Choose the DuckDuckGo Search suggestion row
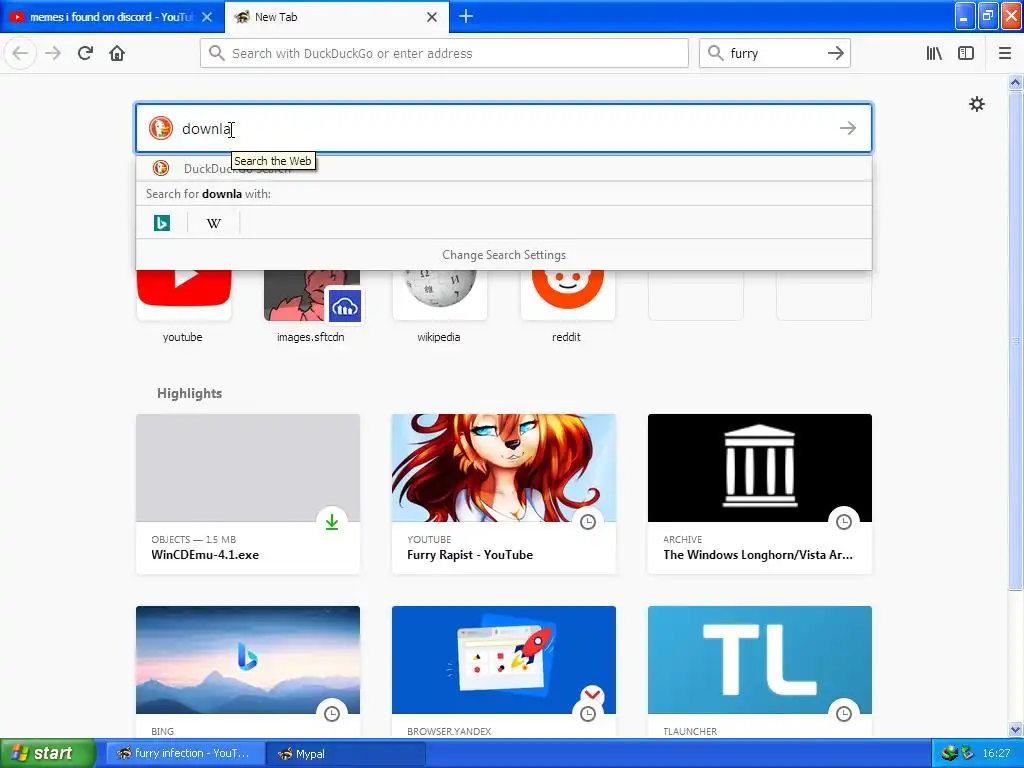The image size is (1024, 768). 503,168
